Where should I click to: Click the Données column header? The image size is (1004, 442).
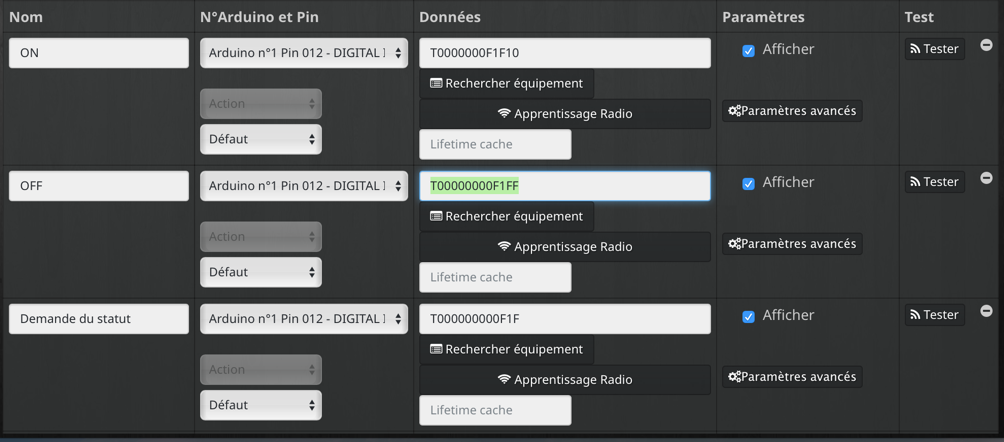point(450,17)
